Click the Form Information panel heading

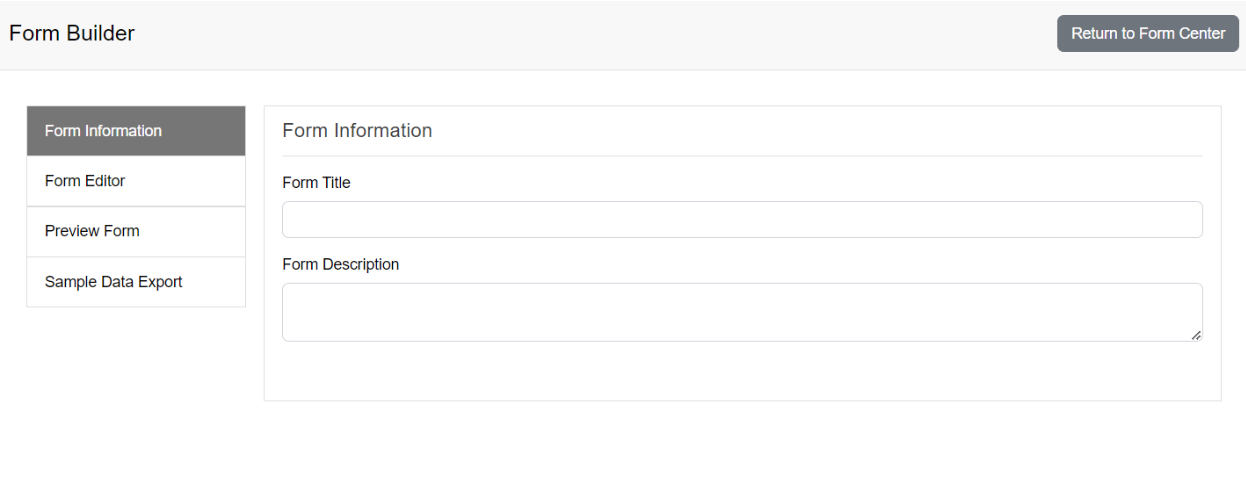coord(357,131)
